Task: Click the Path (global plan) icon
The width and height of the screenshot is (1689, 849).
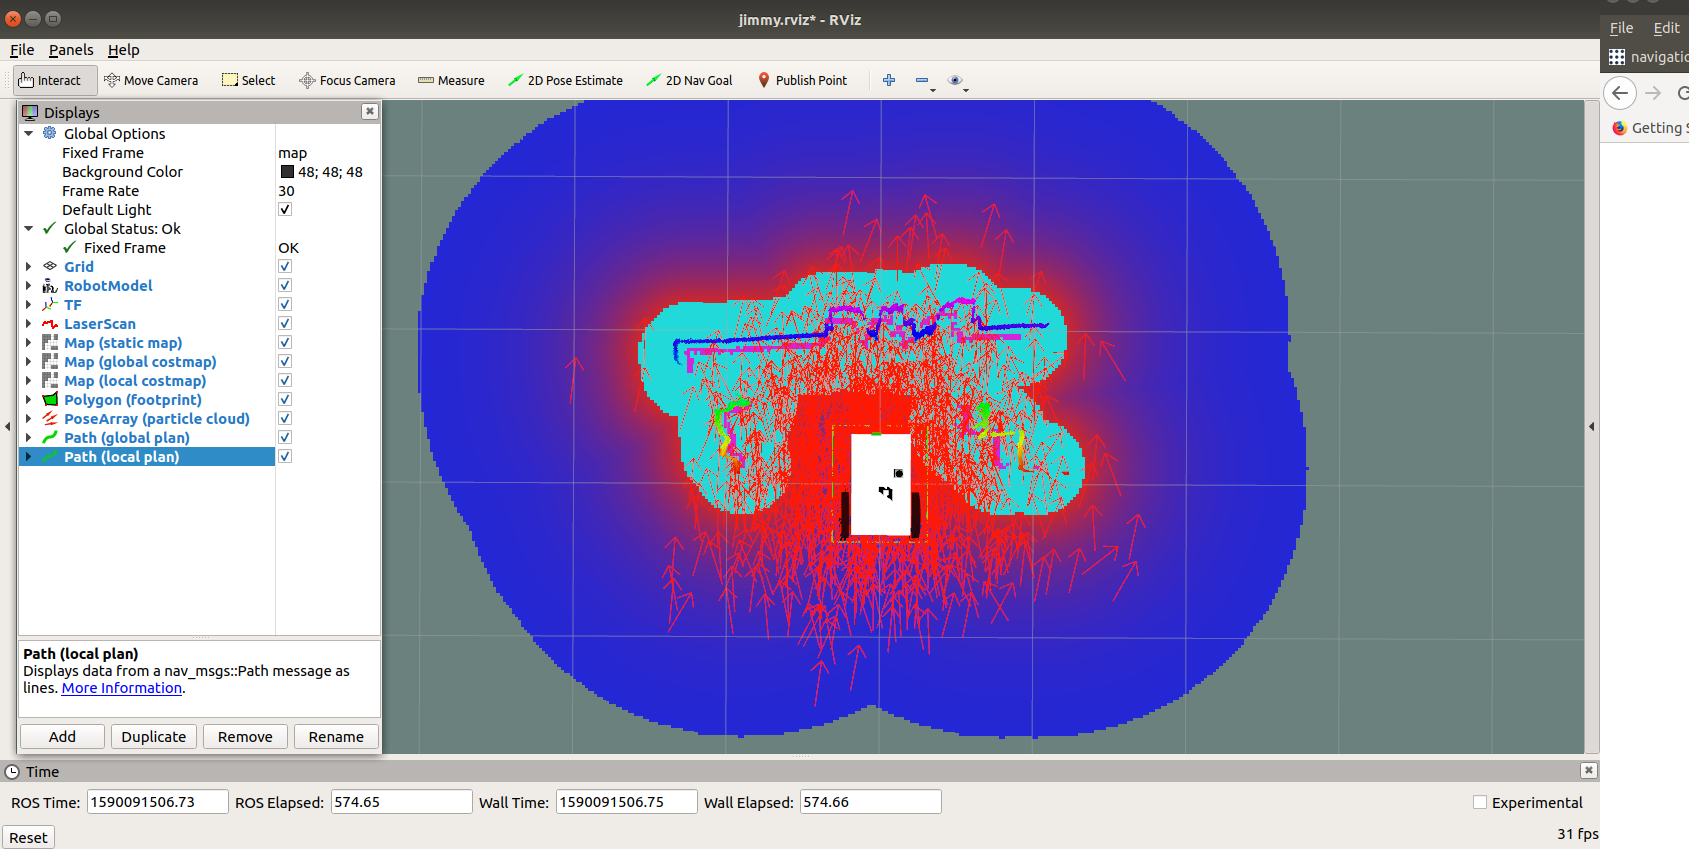Action: coord(50,438)
